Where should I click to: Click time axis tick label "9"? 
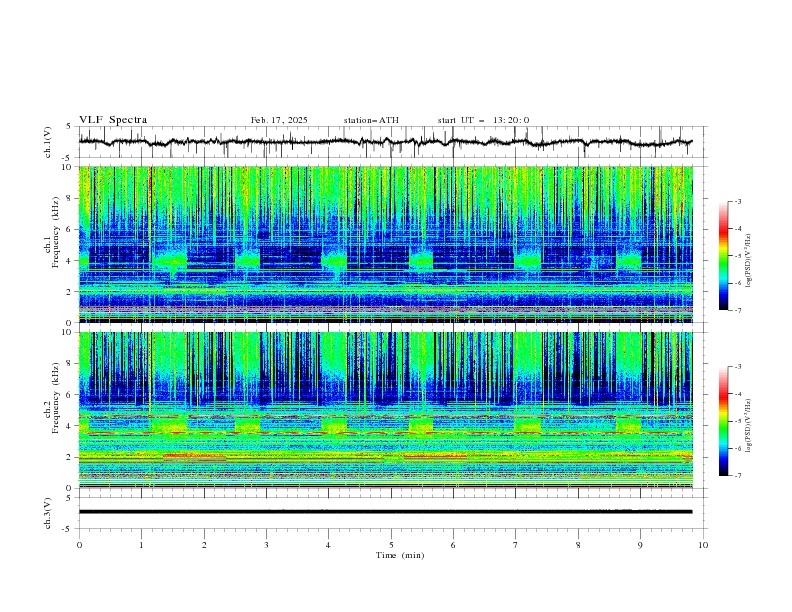[x=640, y=545]
